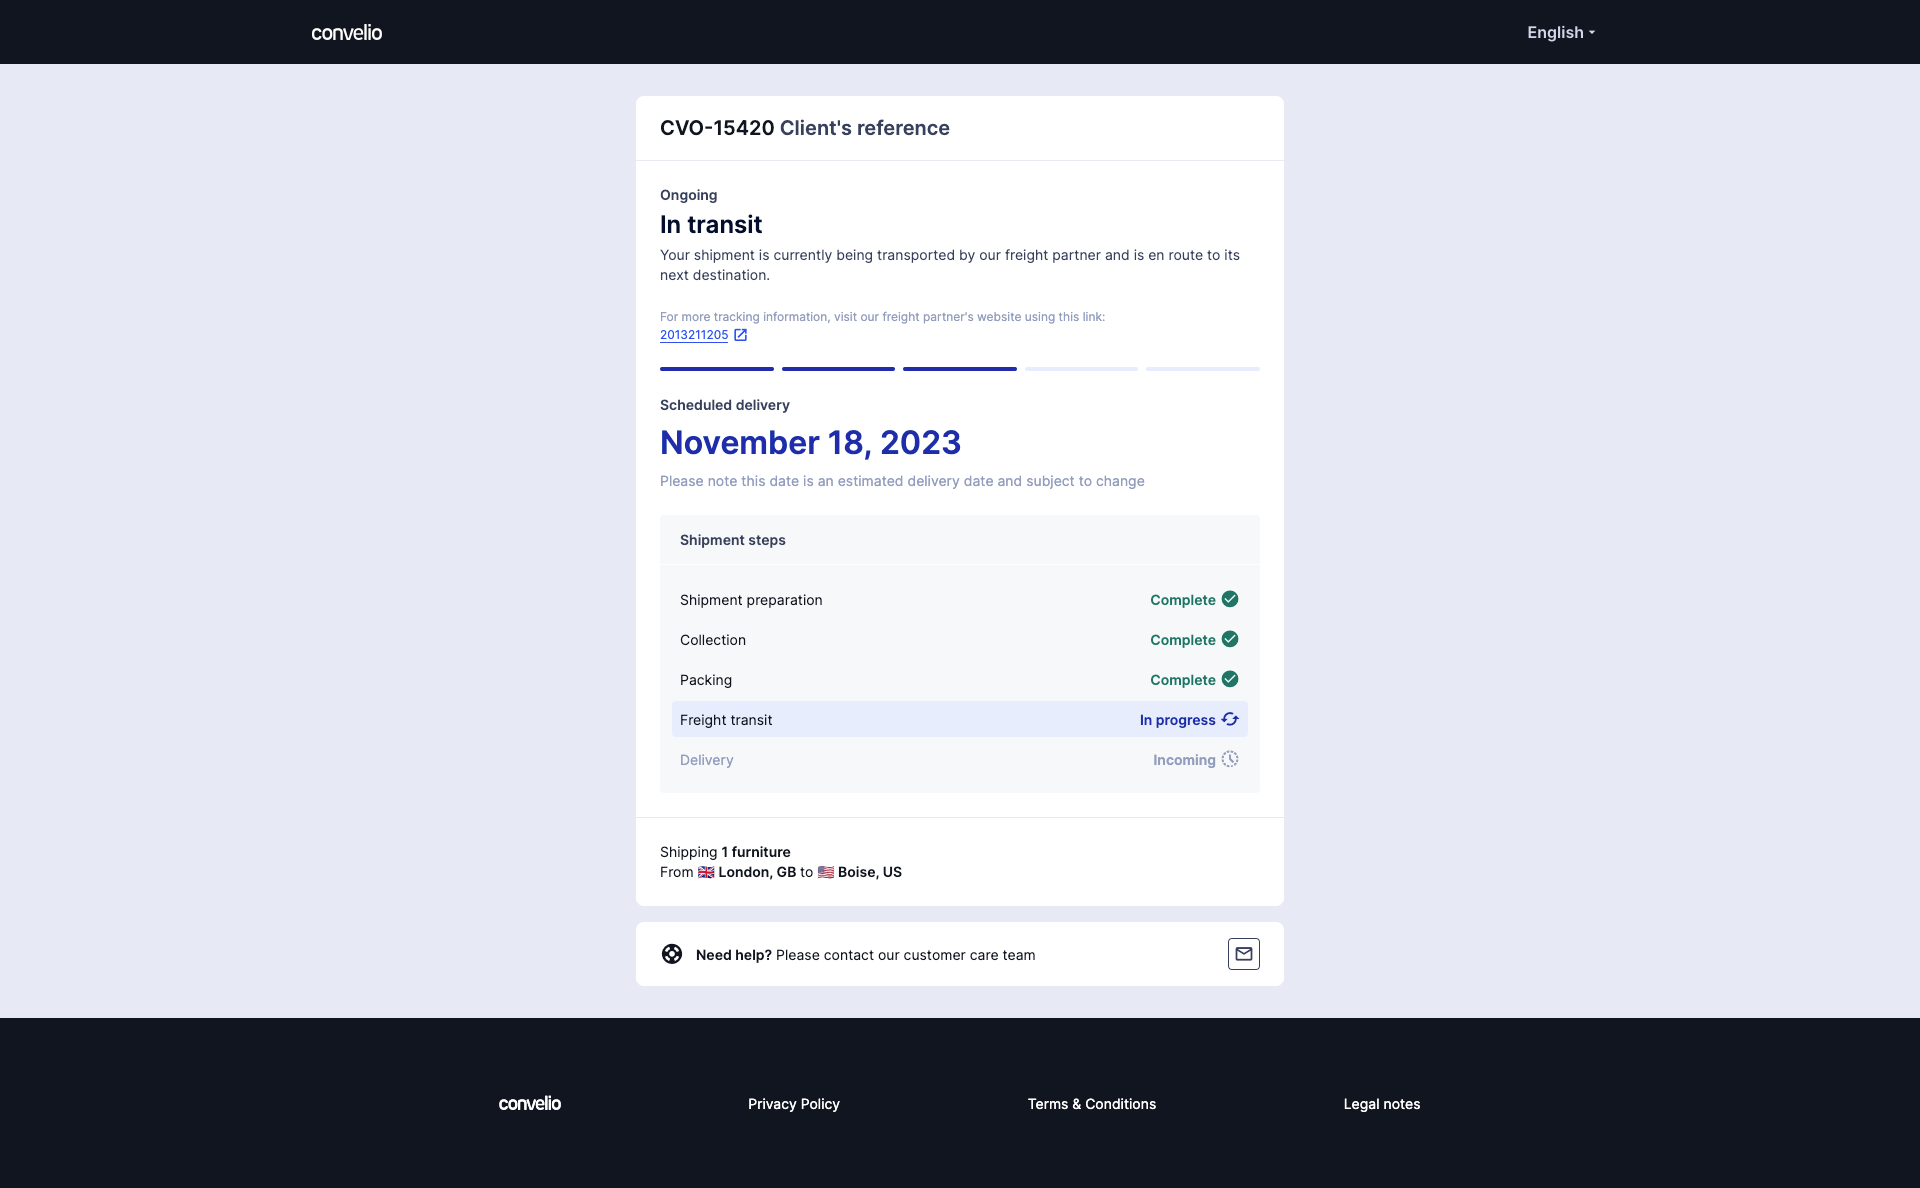Click the Collection complete checkmark icon
Screen dimensions: 1920x1188
coord(1230,639)
